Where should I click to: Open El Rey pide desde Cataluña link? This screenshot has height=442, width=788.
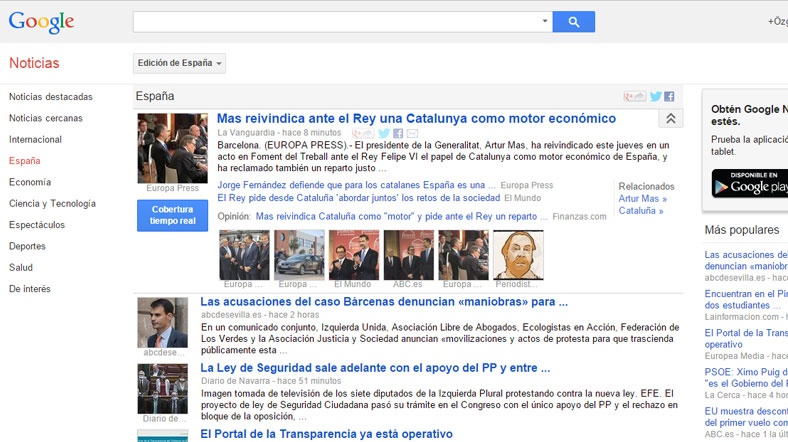[359, 198]
